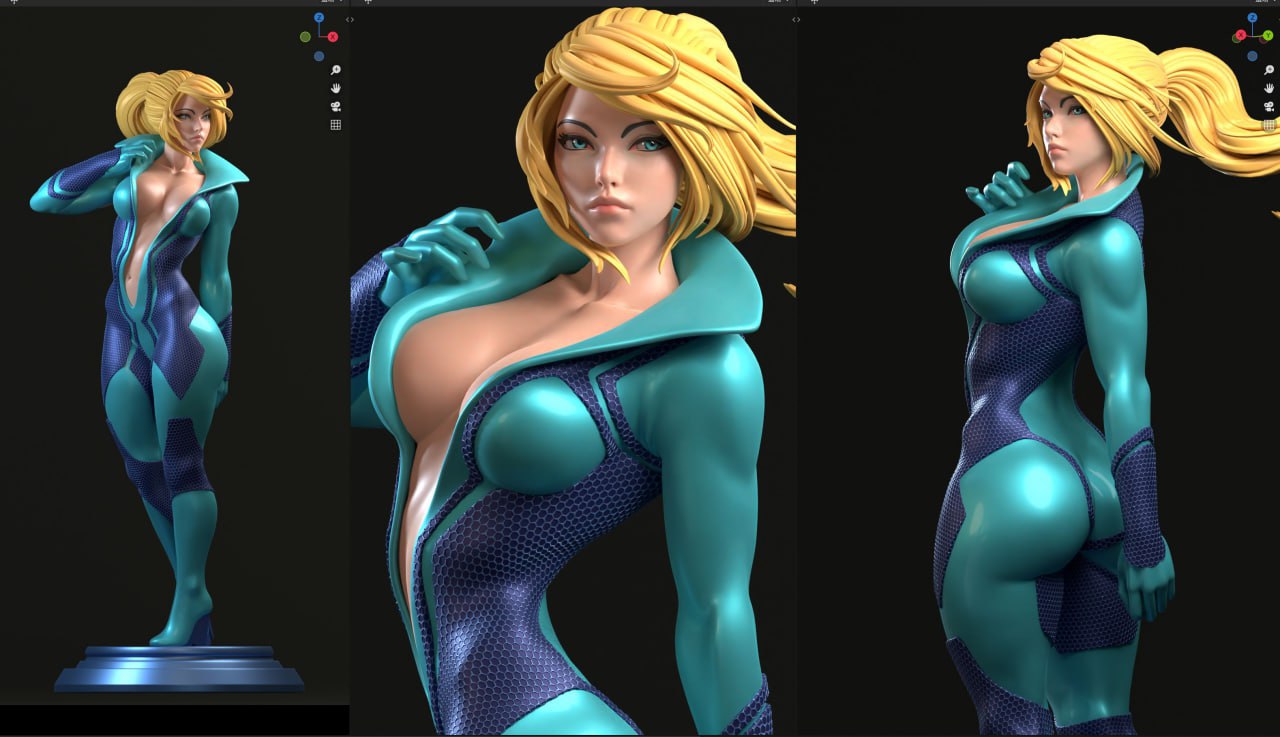Click the red X axis in the full-figure viewport gizmo
Screen dimensions: 1280x737
[333, 37]
